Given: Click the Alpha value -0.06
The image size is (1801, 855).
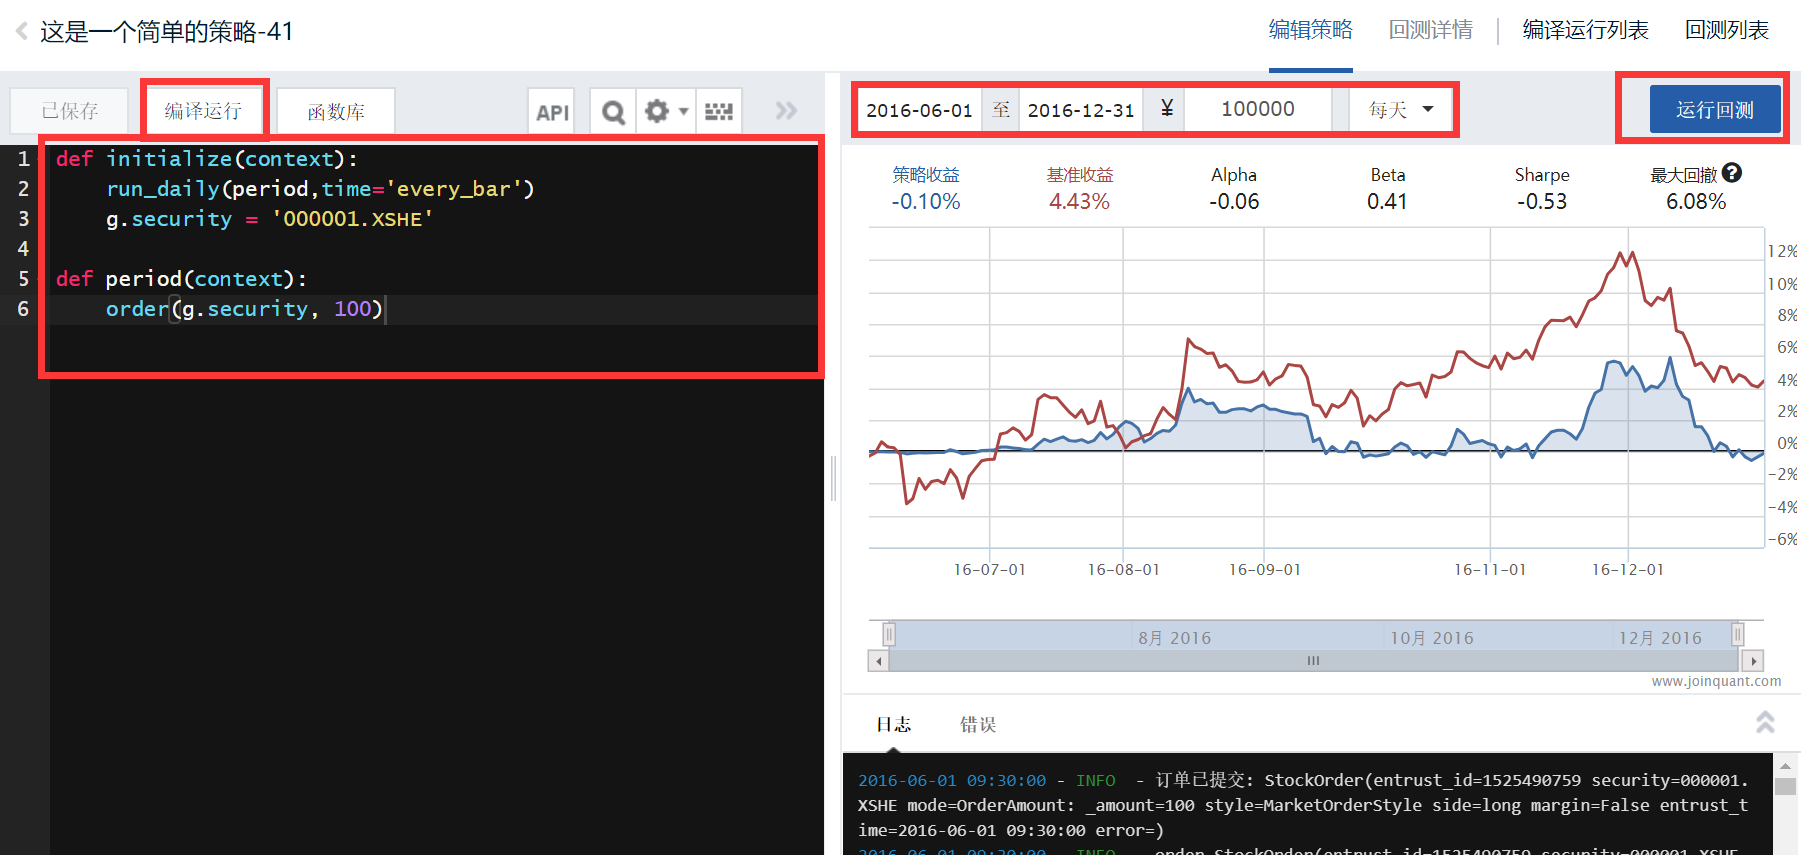Looking at the screenshot, I should (x=1234, y=201).
